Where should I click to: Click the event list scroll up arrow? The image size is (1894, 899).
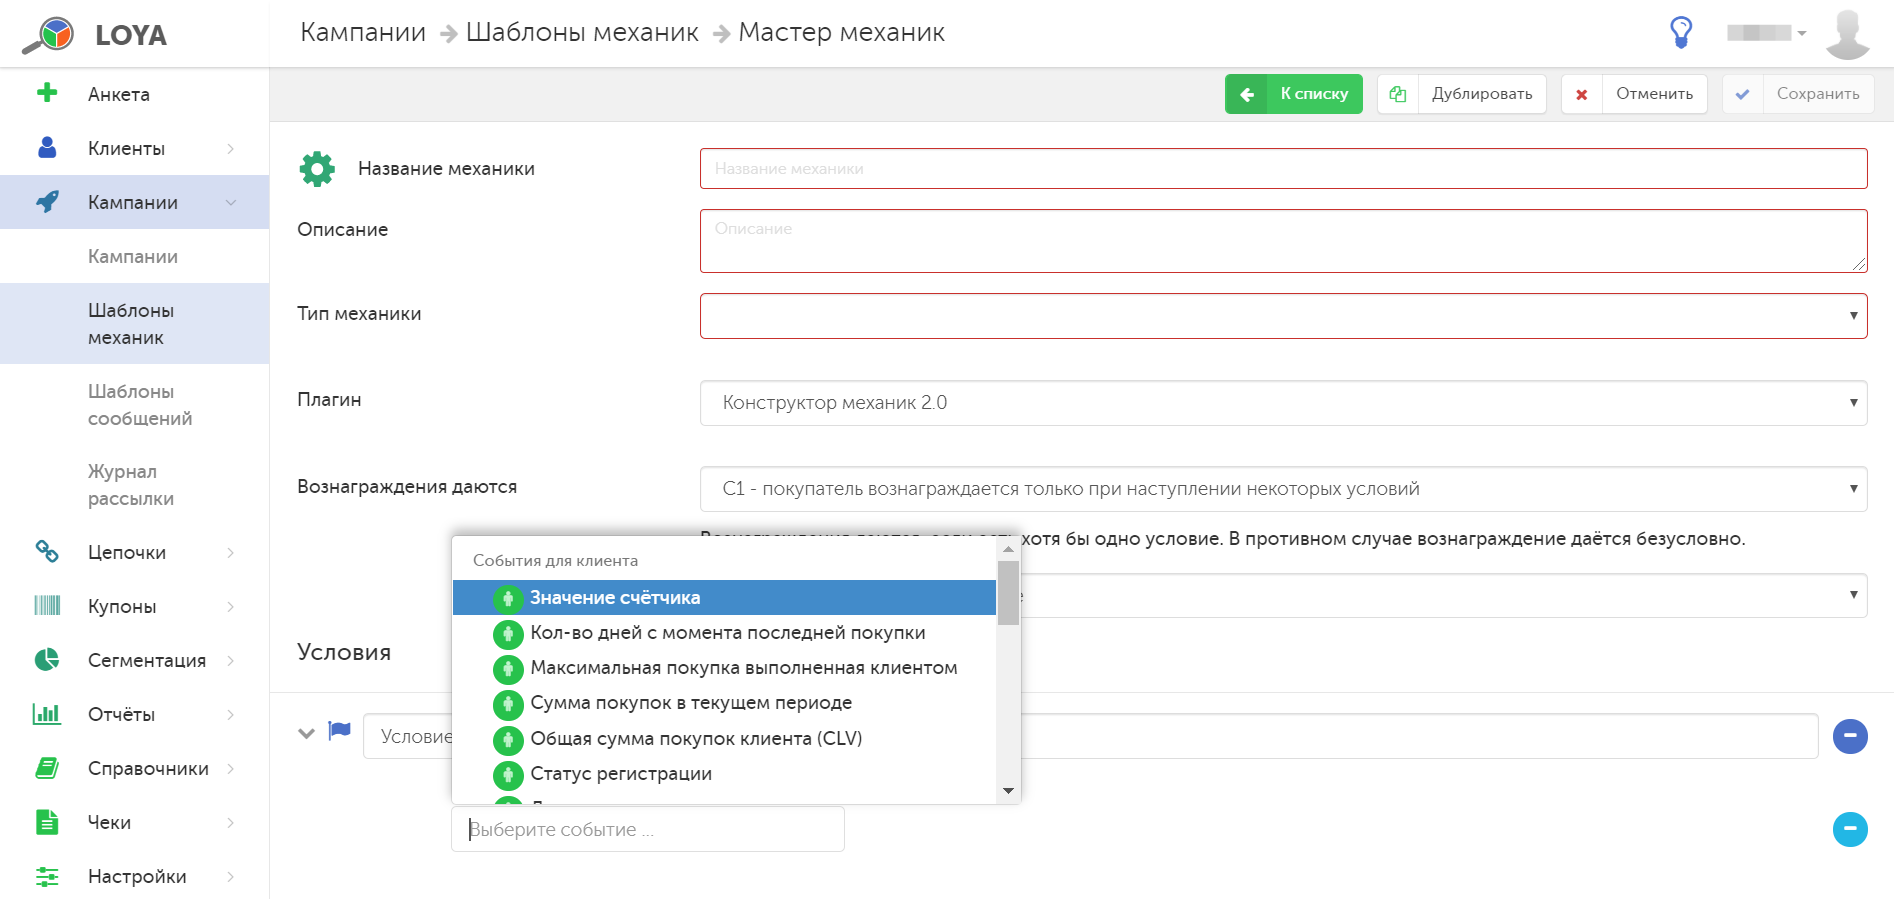[x=1008, y=549]
